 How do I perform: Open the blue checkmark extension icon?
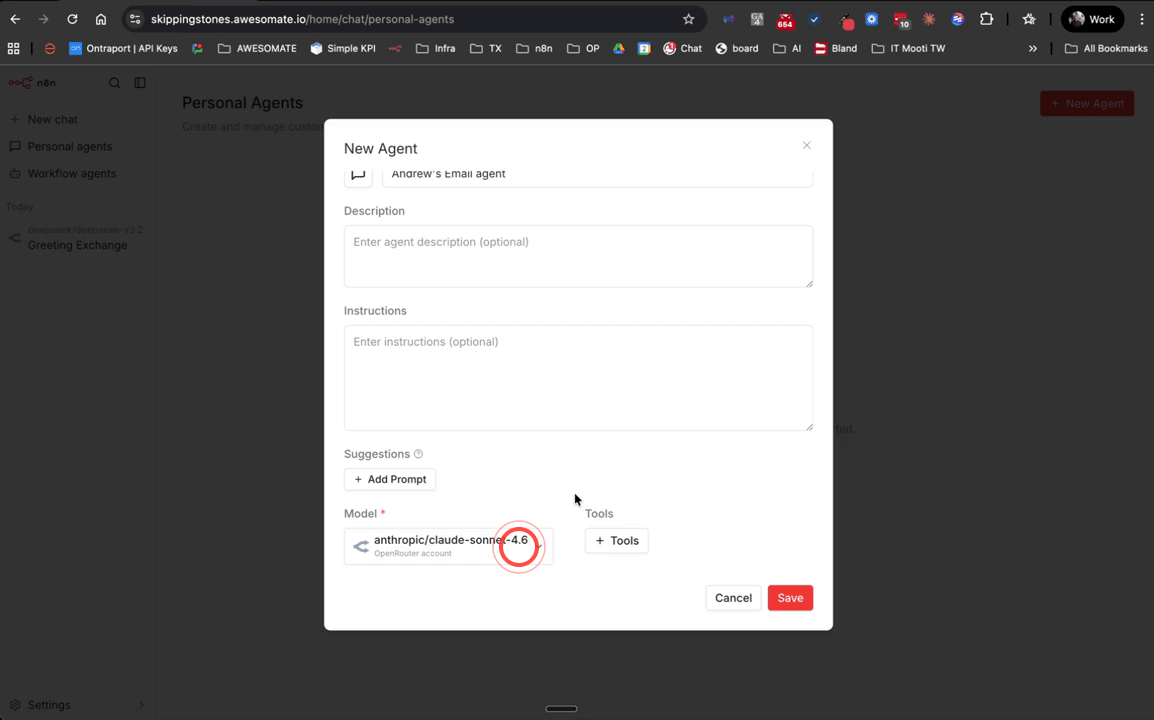point(814,19)
